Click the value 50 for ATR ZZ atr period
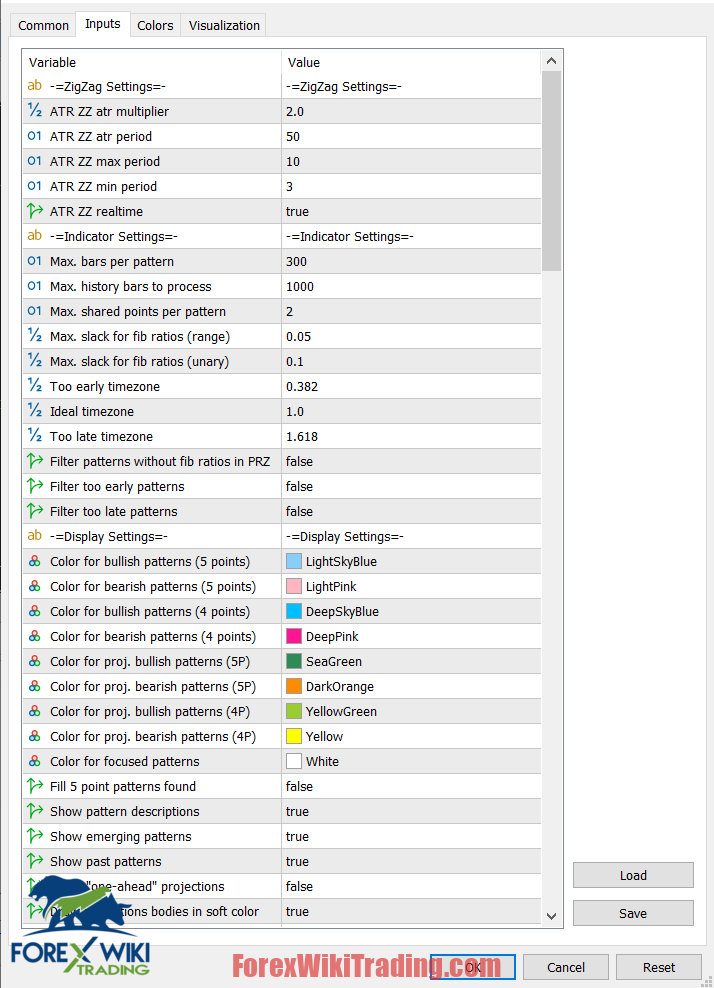The width and height of the screenshot is (714, 988). pos(293,137)
